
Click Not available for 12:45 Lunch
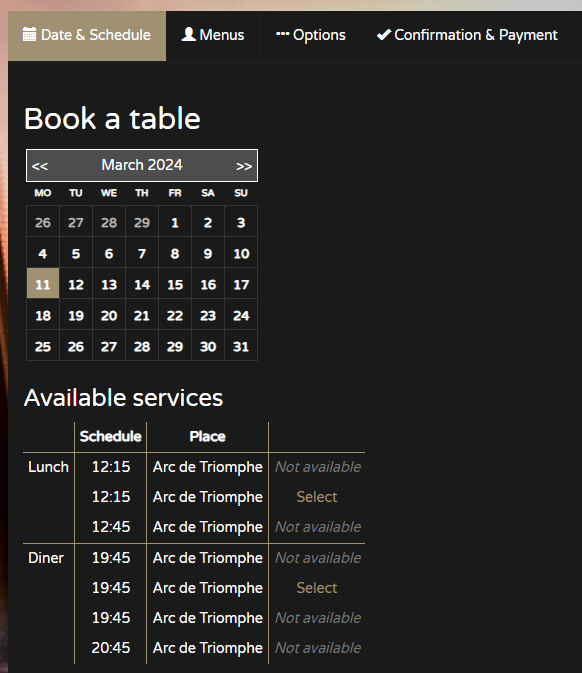(318, 527)
